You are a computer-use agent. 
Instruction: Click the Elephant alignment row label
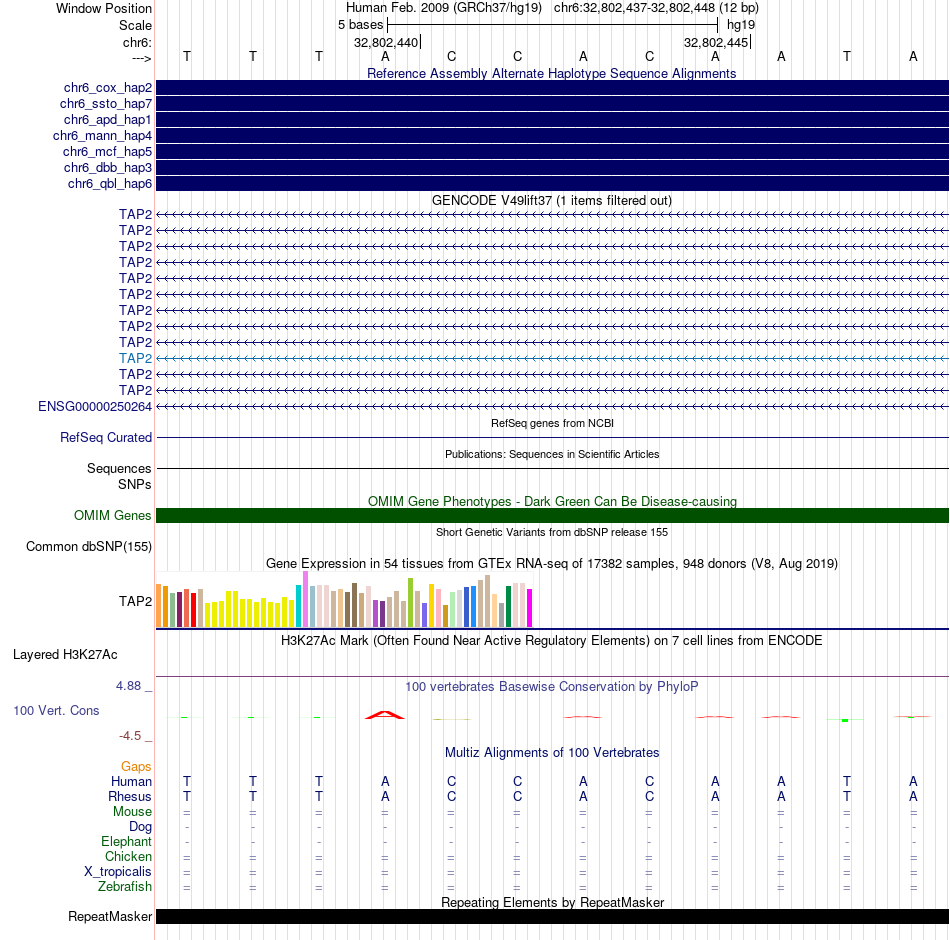[x=127, y=842]
